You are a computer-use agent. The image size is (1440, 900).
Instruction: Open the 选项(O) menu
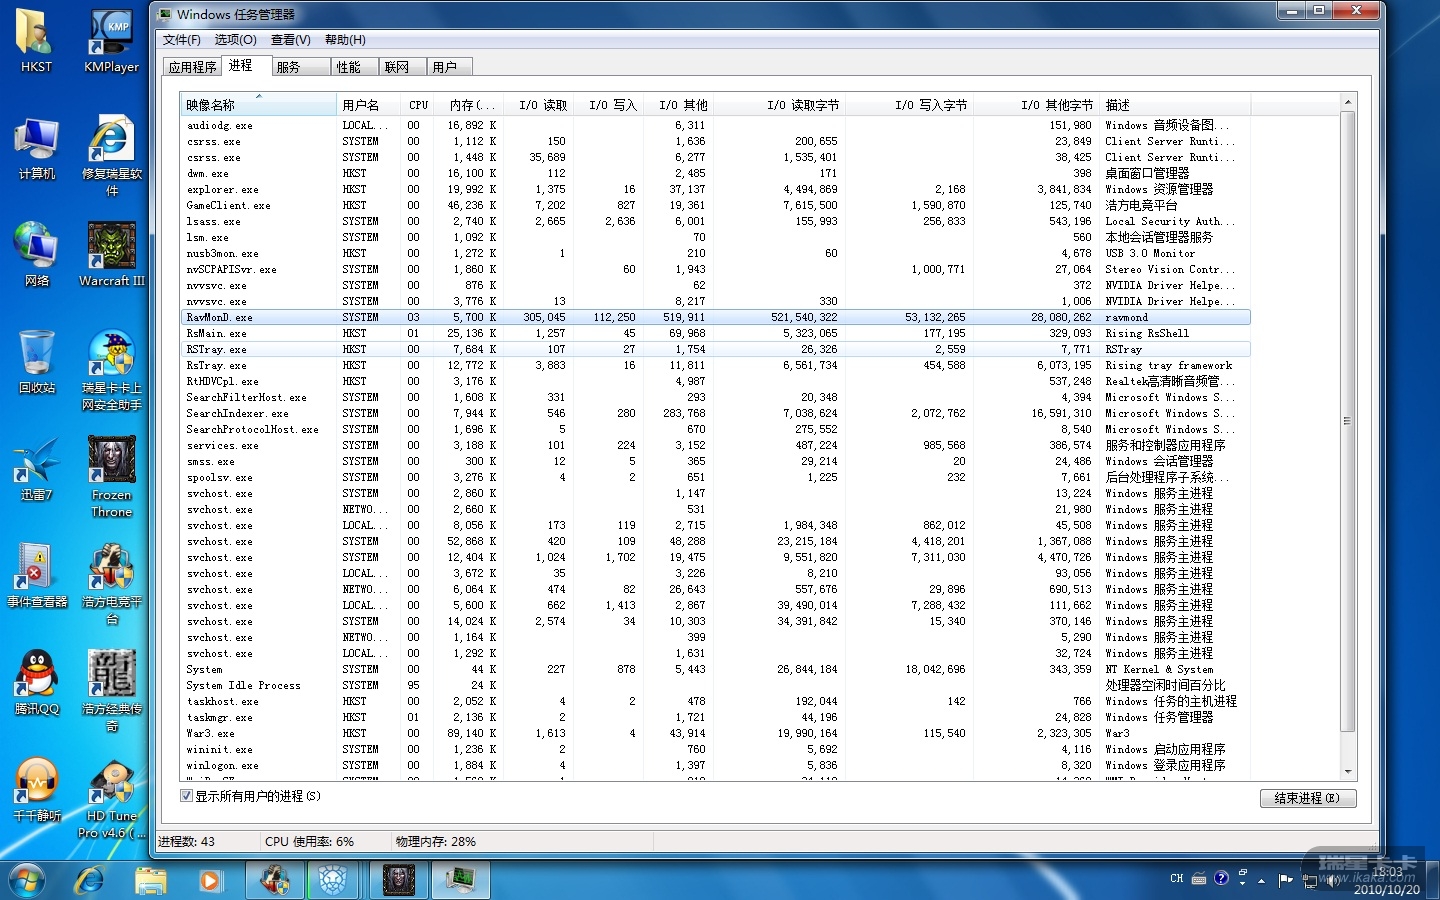point(235,40)
